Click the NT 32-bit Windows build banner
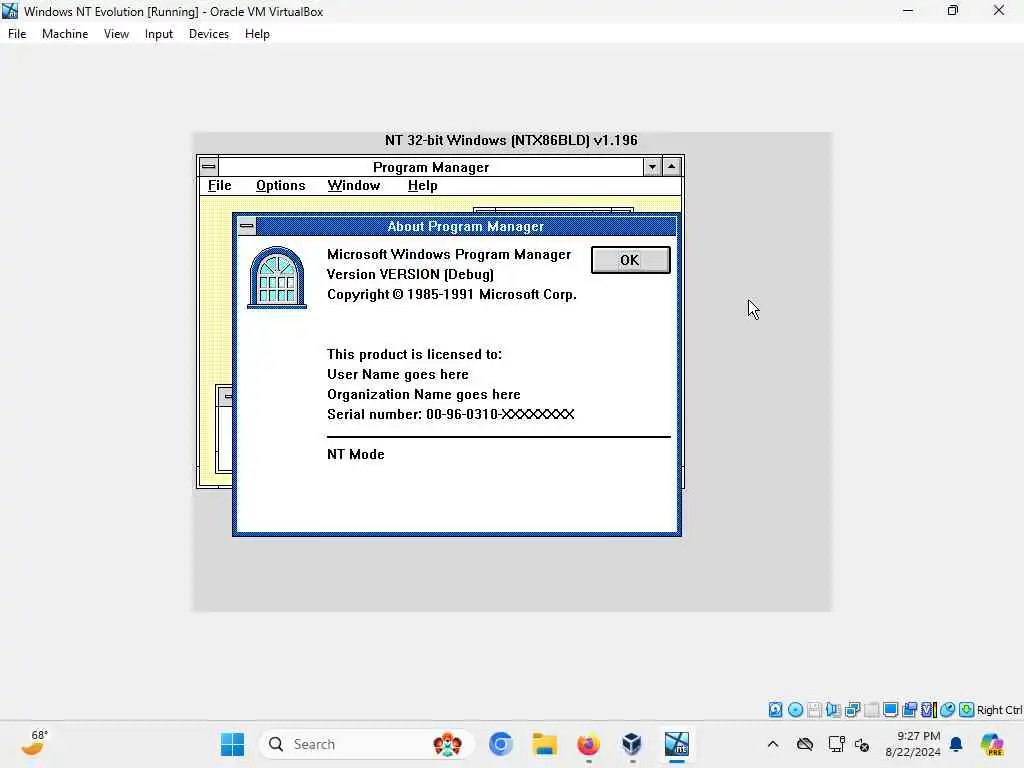Viewport: 1024px width, 768px height. tap(511, 140)
